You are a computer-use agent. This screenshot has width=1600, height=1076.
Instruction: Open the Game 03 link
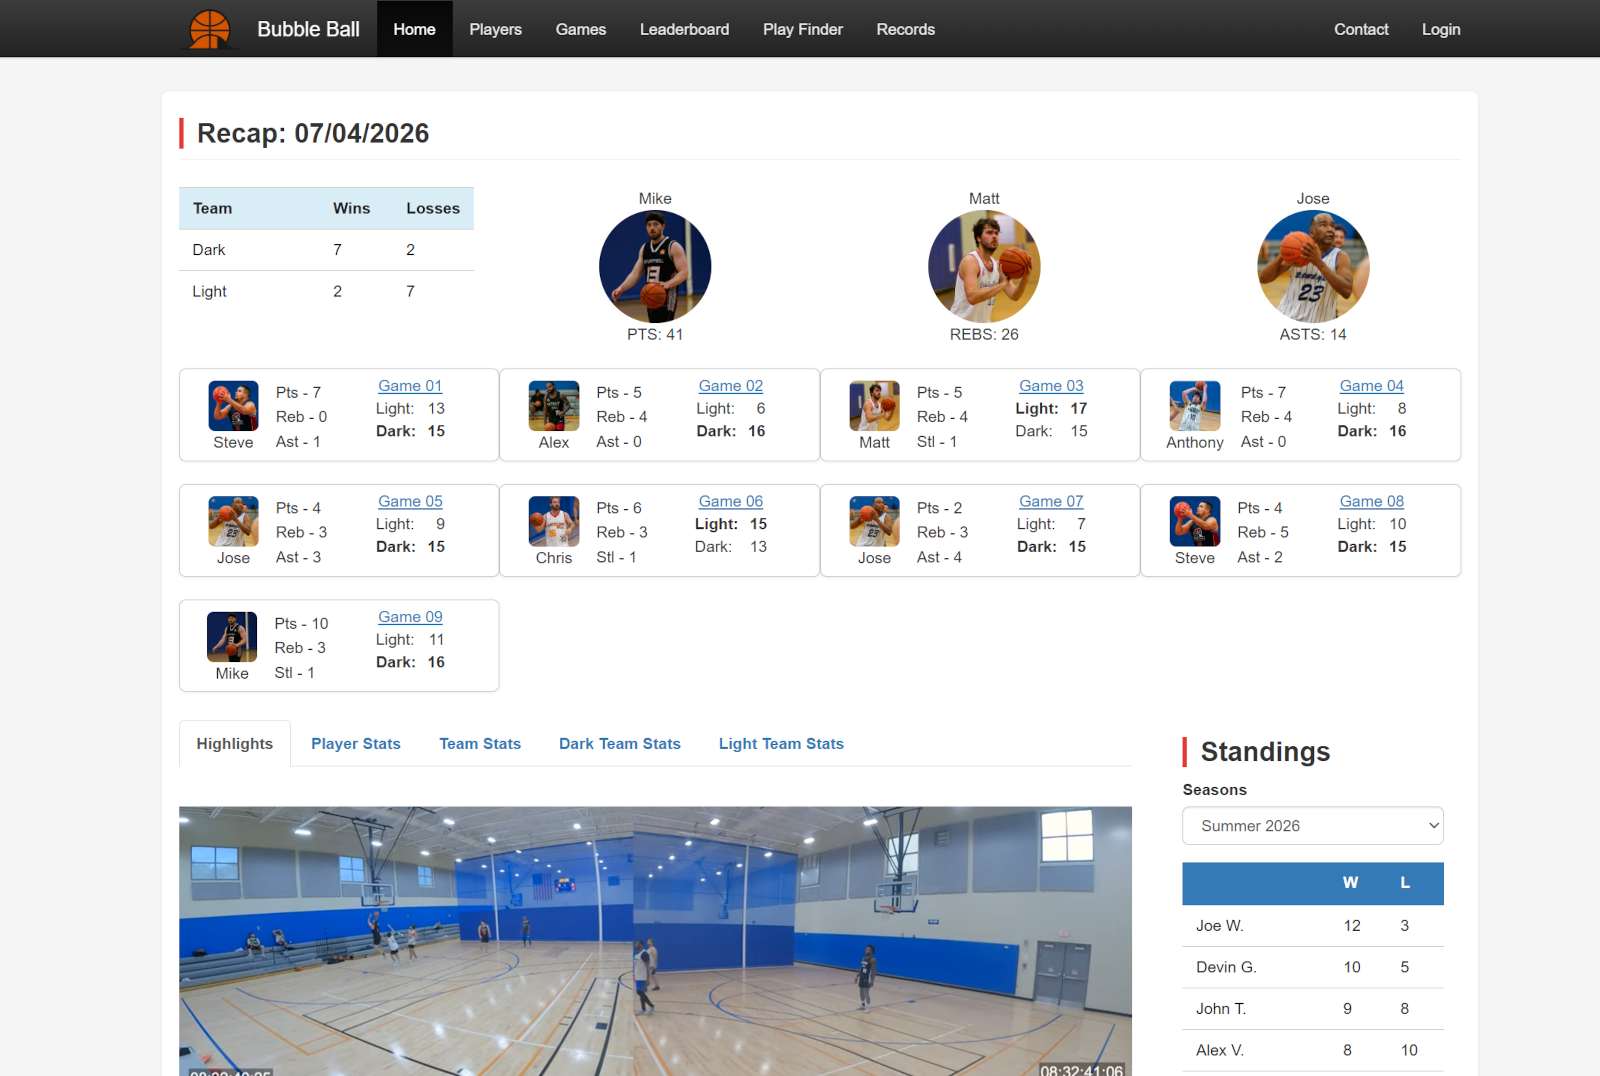[1051, 386]
